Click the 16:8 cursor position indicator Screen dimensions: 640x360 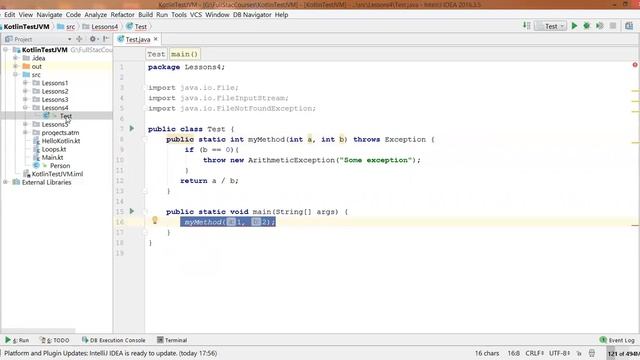513,353
